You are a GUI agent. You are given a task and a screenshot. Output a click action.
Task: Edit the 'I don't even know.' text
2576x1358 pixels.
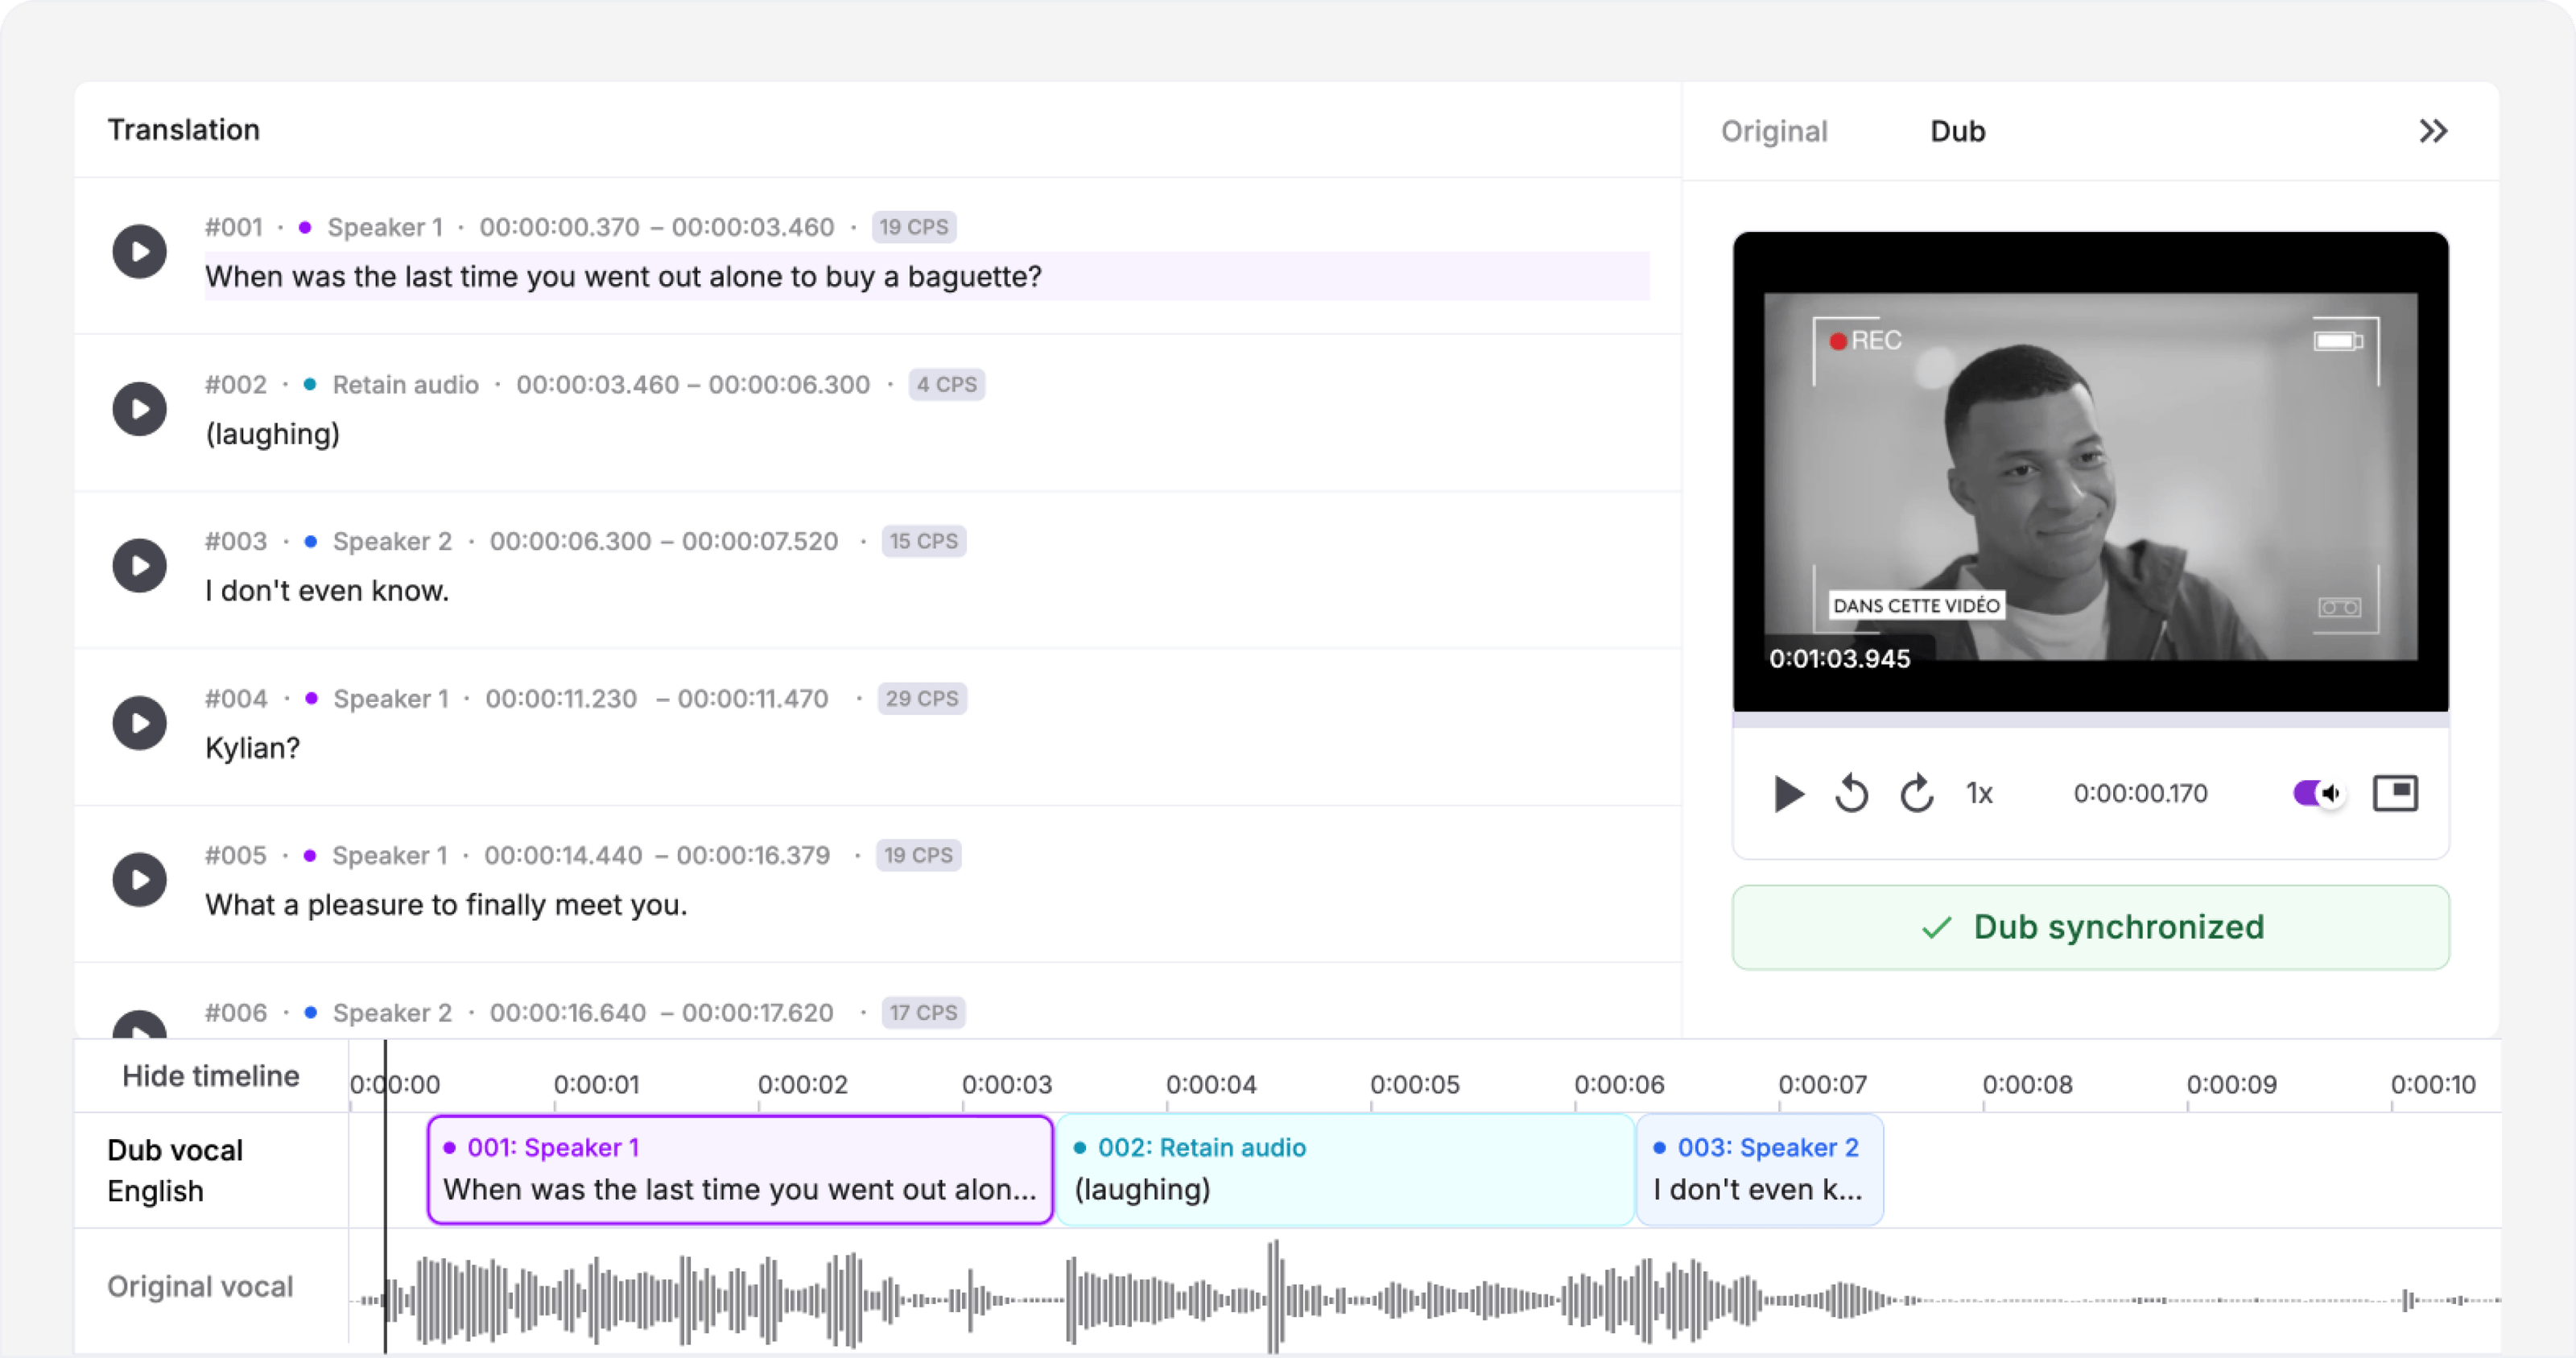327,591
